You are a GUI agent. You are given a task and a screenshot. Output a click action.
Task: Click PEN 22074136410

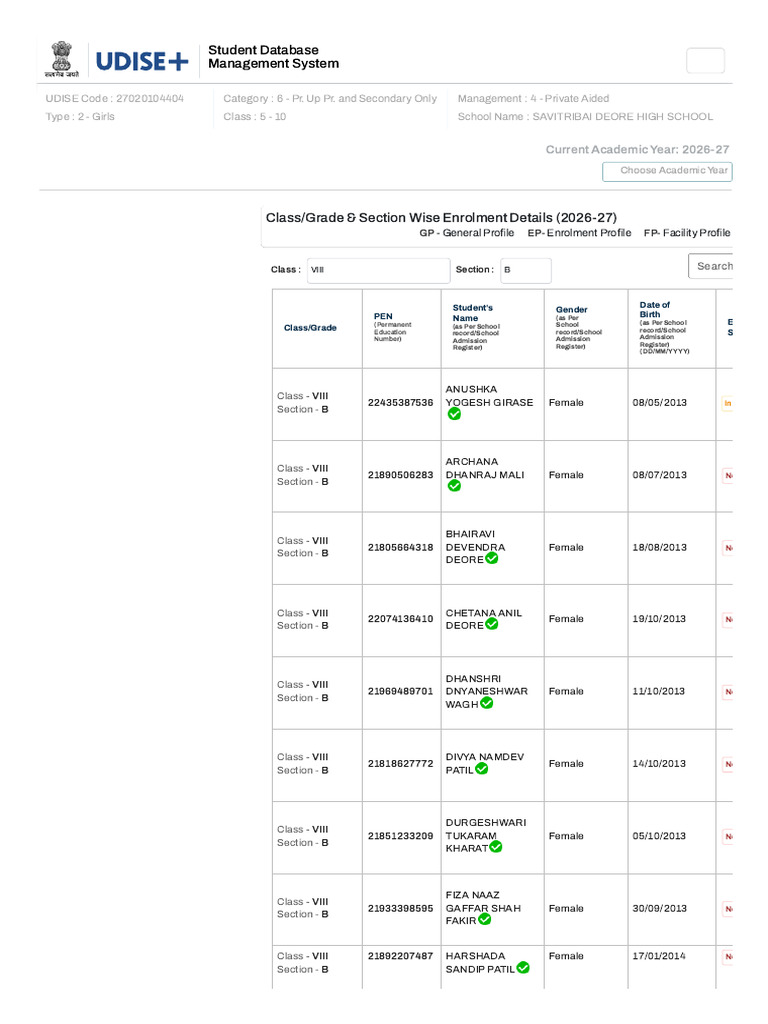pos(400,619)
